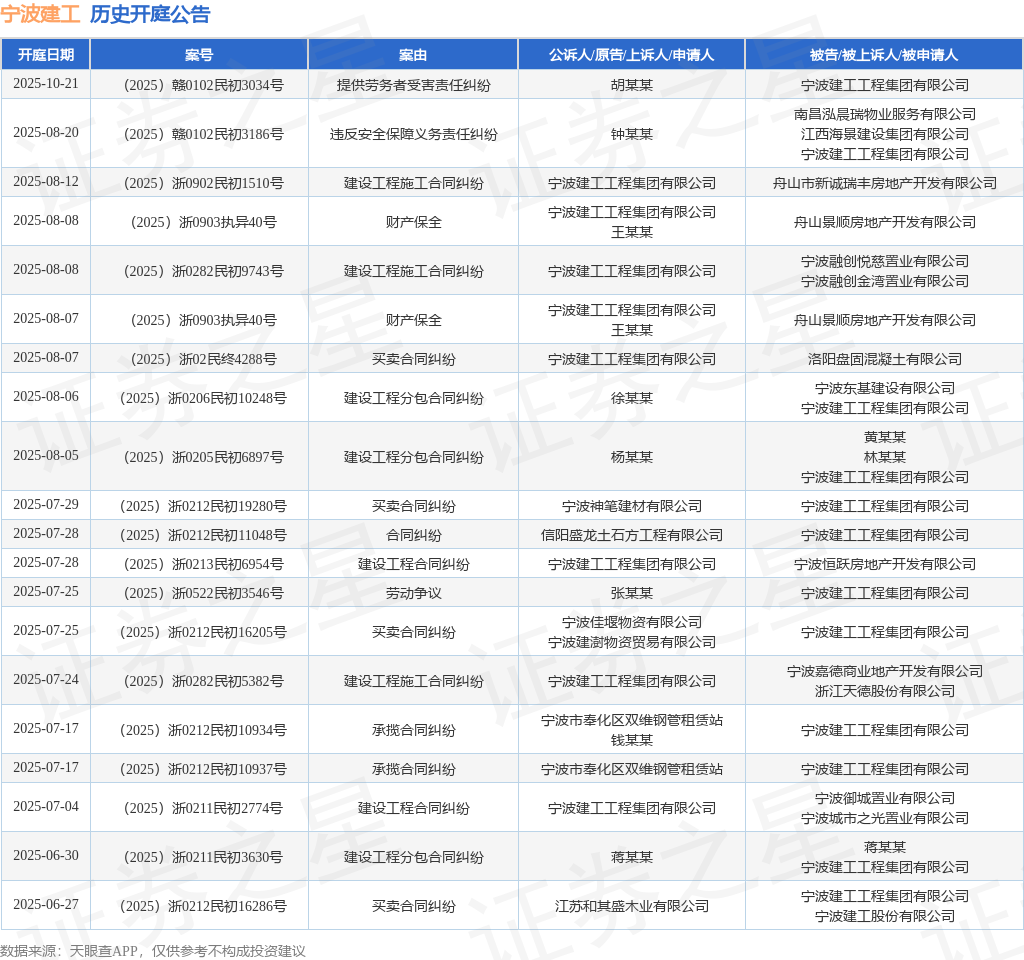The height and width of the screenshot is (960, 1024).
Task: Click case number 赣0102民初3034号
Action: click(x=204, y=85)
